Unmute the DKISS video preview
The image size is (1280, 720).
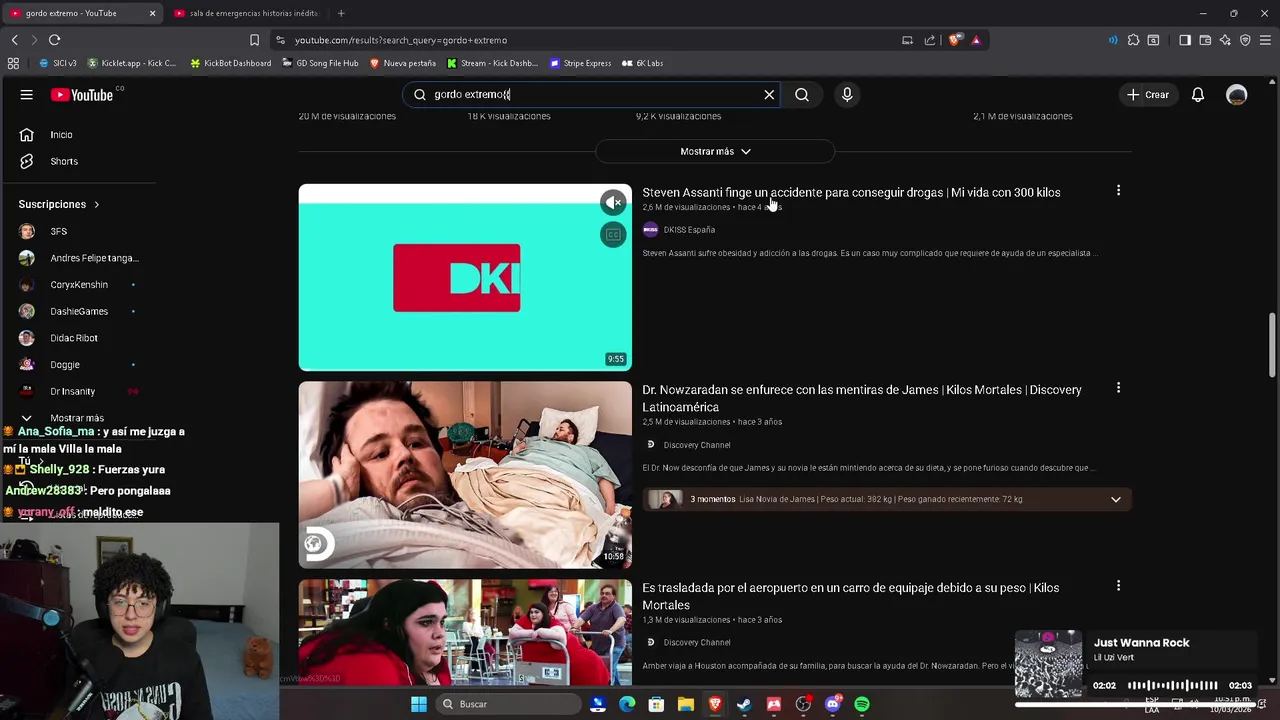613,203
